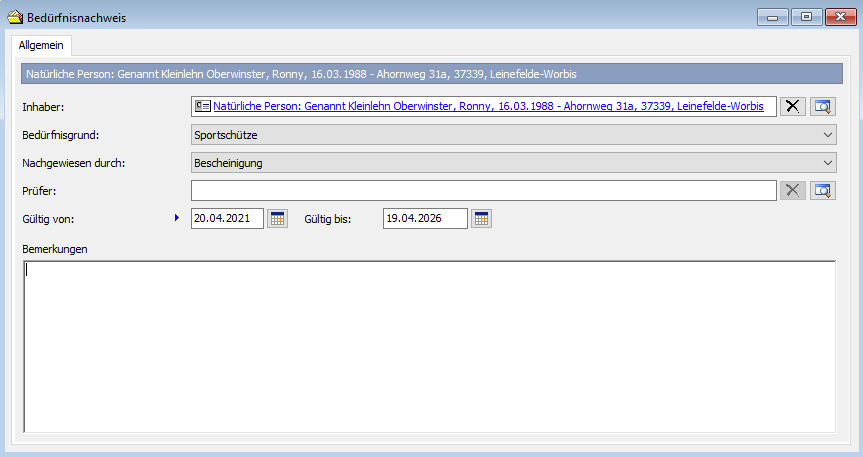Expand the Bedürfnisgrund dropdown showing Sportschütze
Image resolution: width=863 pixels, height=457 pixels.
(513, 135)
